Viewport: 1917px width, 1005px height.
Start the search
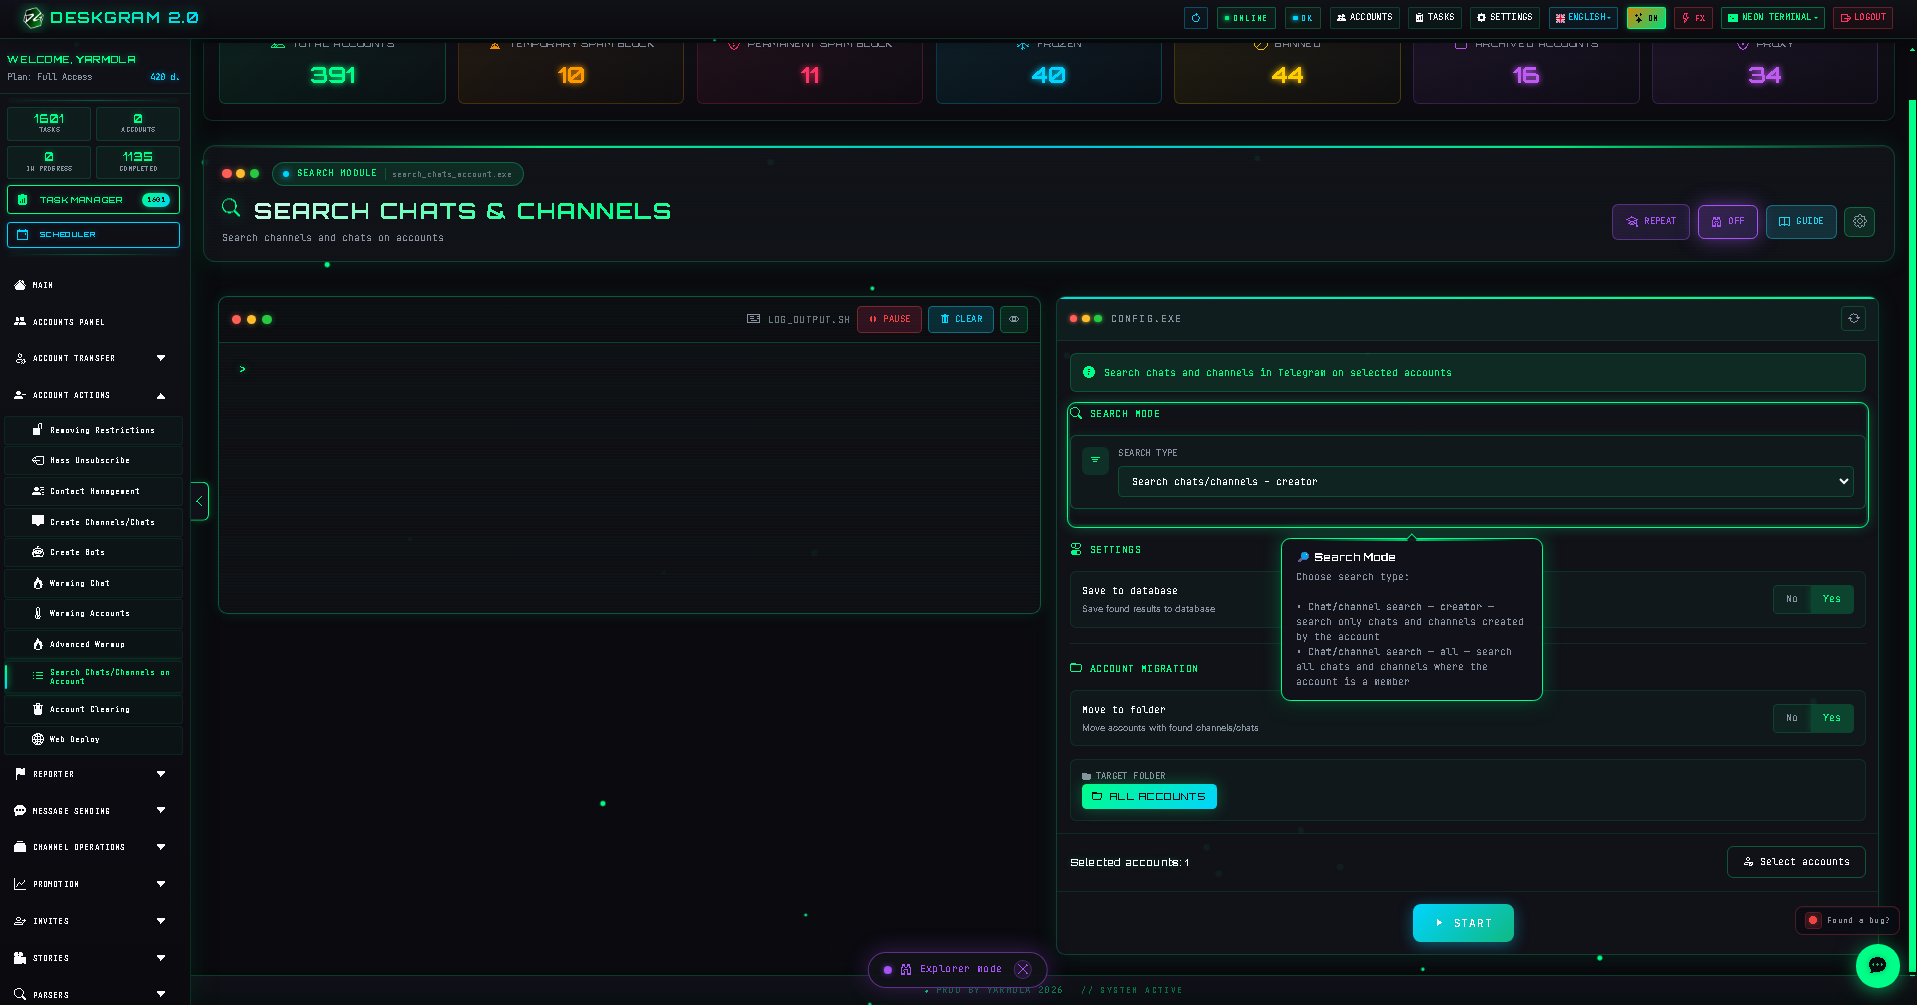tap(1463, 923)
